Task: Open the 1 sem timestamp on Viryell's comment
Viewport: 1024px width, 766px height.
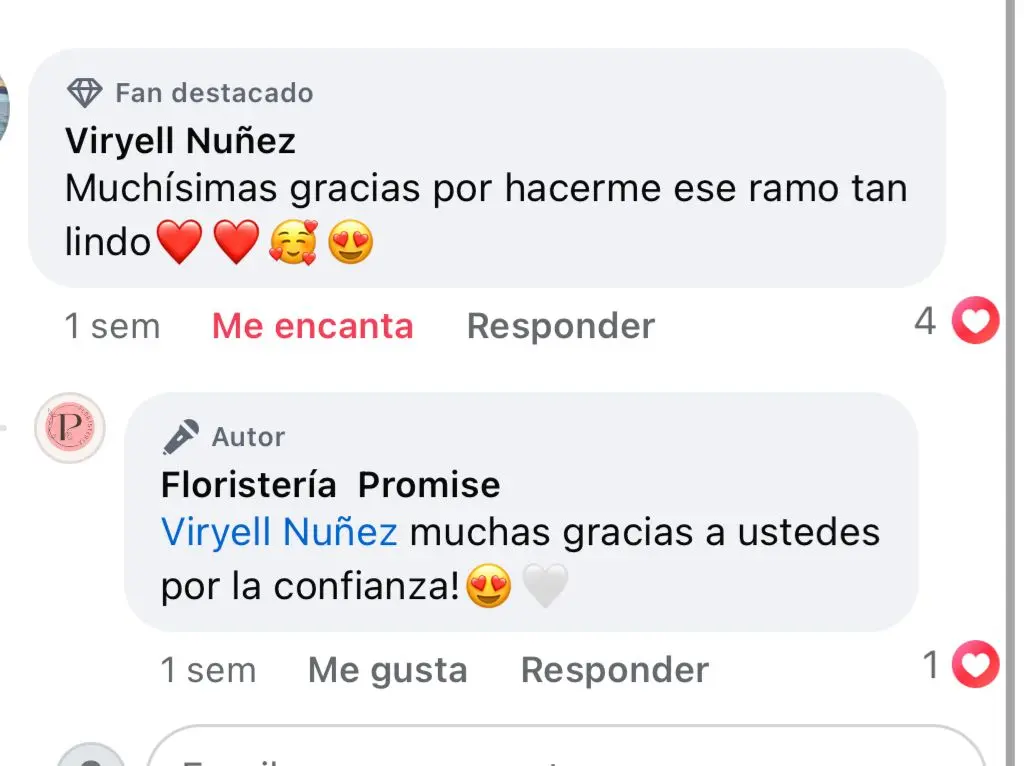Action: tap(112, 326)
